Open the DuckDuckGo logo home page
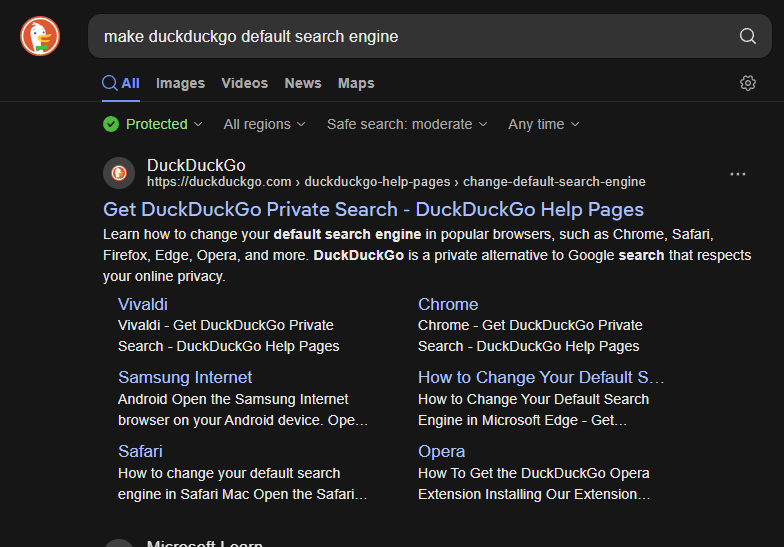 coord(40,36)
